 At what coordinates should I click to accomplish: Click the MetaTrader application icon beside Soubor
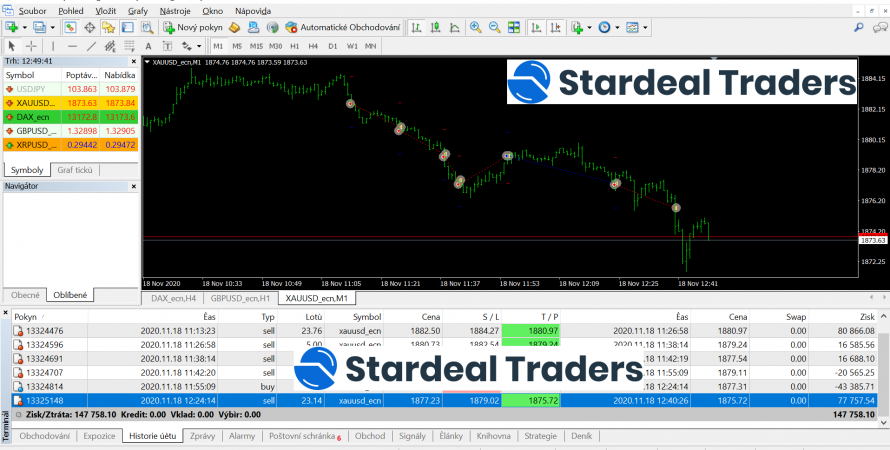tap(7, 11)
